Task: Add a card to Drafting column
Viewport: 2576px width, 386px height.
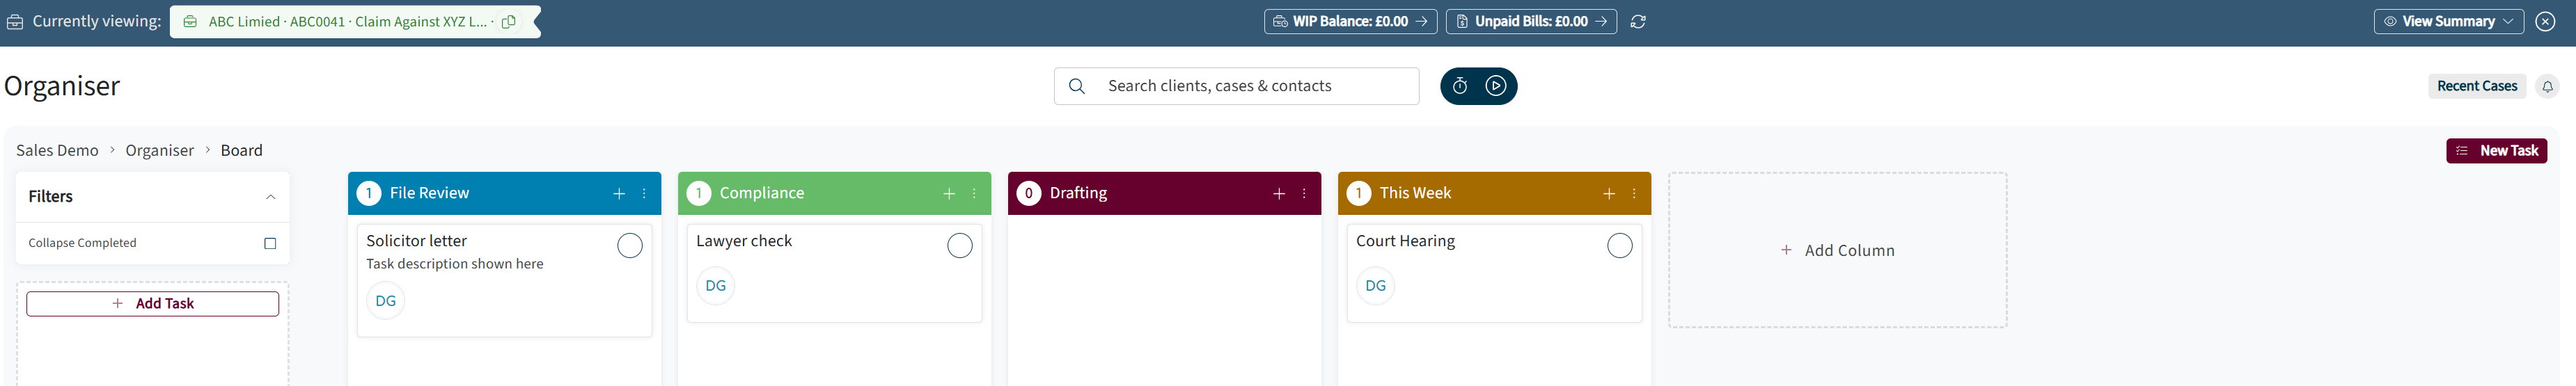Action: coord(1279,193)
